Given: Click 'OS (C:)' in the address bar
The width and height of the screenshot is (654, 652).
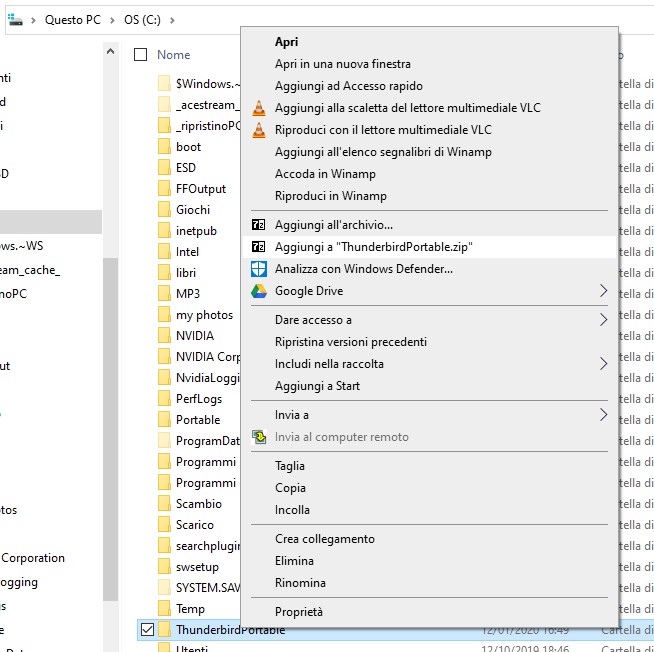Looking at the screenshot, I should (142, 20).
